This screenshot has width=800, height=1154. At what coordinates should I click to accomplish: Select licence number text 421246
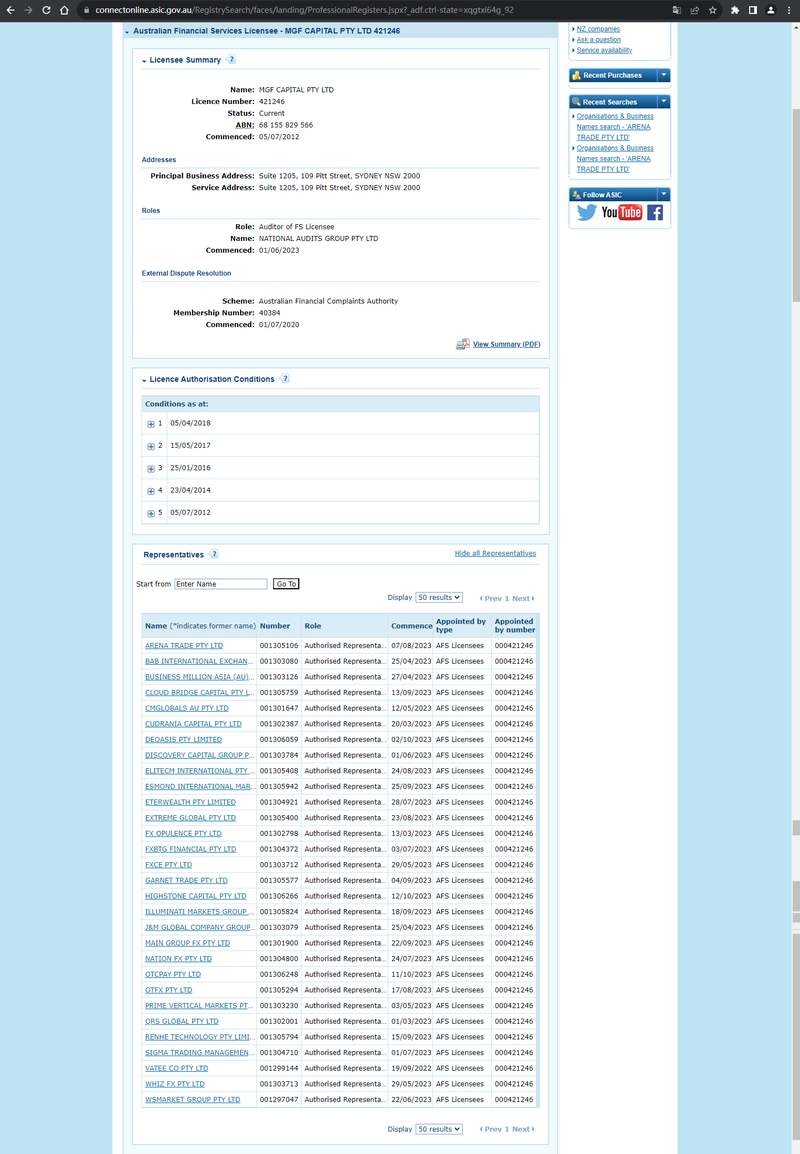pyautogui.click(x=272, y=102)
